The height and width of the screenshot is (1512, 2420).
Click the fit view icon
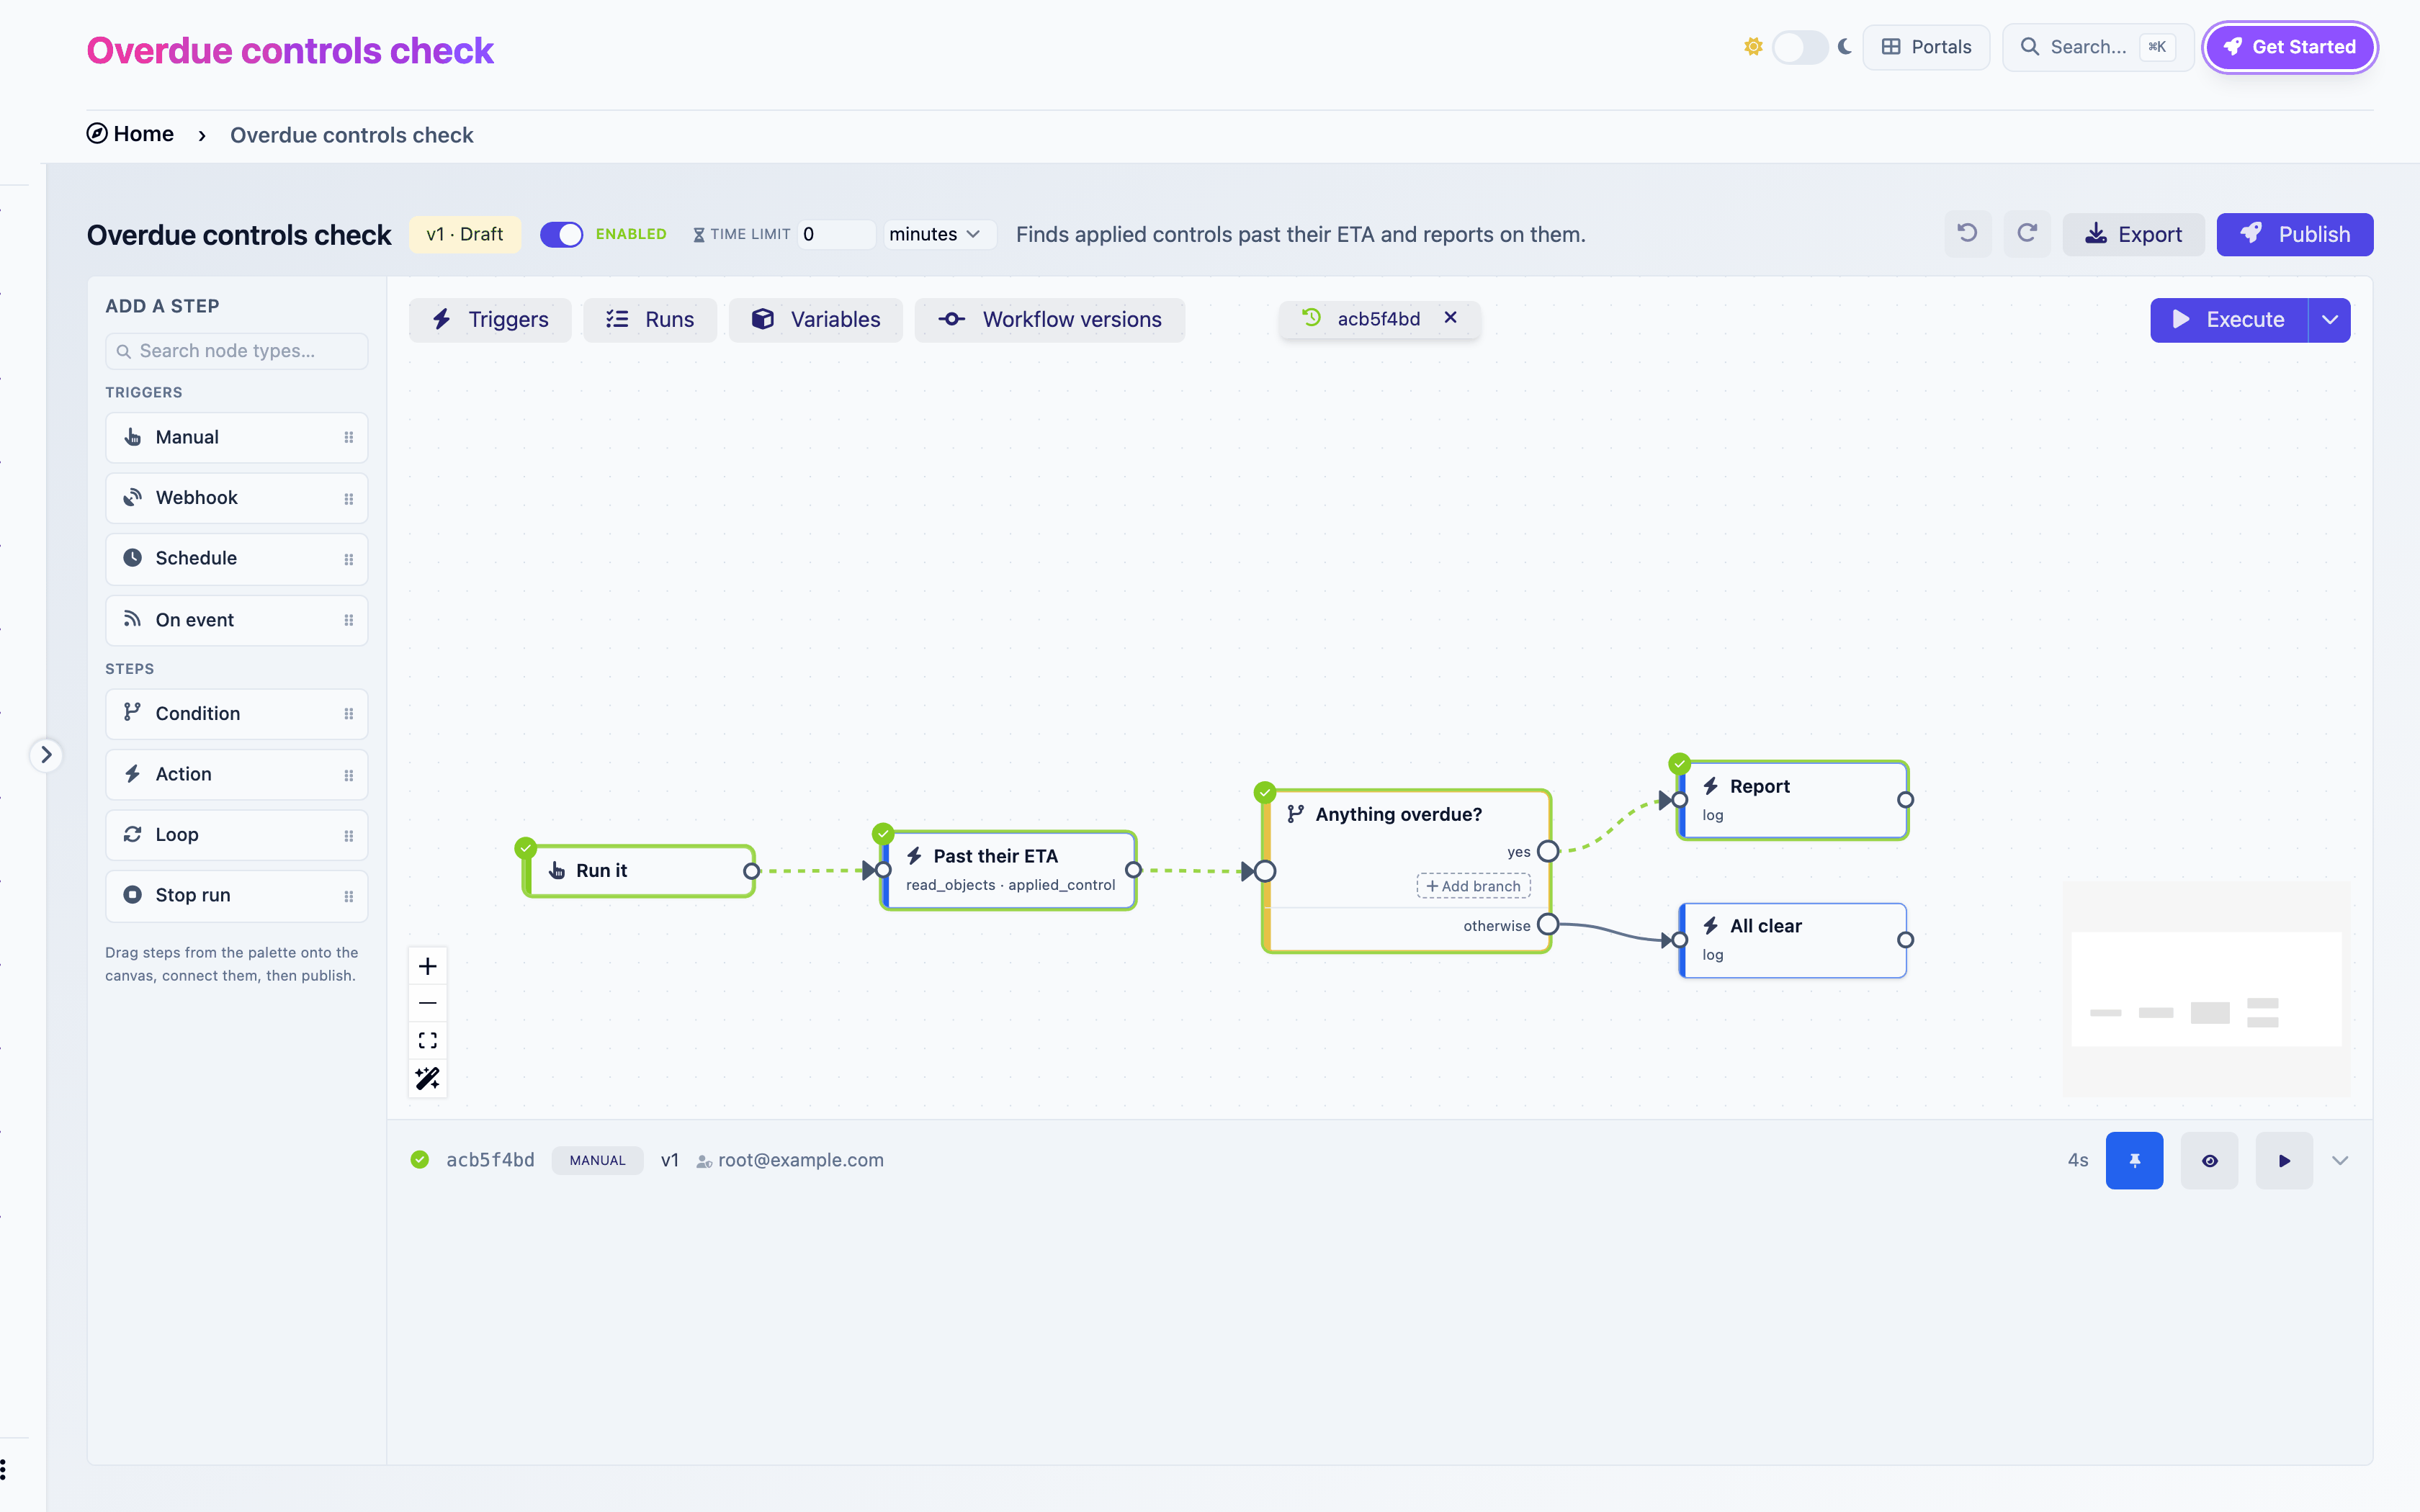pos(428,1040)
